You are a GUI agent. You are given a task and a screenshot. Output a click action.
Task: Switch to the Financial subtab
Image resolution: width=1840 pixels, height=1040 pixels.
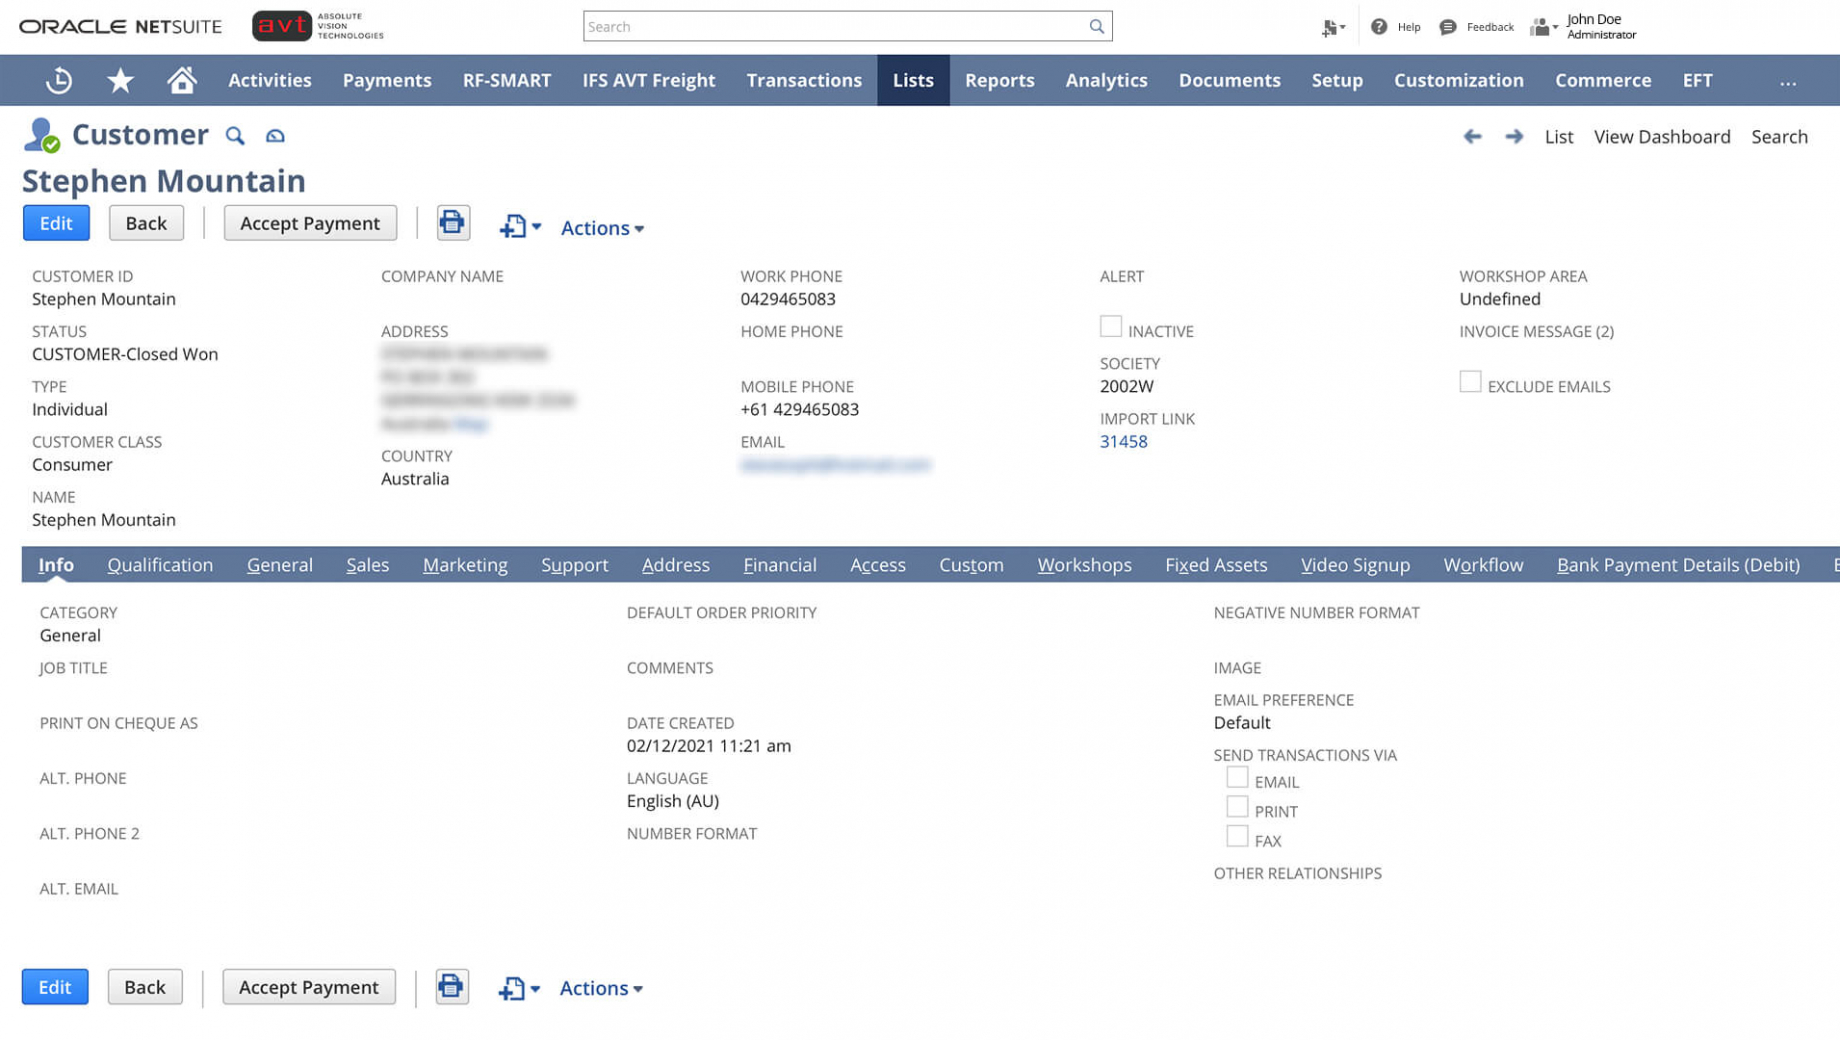tap(780, 565)
